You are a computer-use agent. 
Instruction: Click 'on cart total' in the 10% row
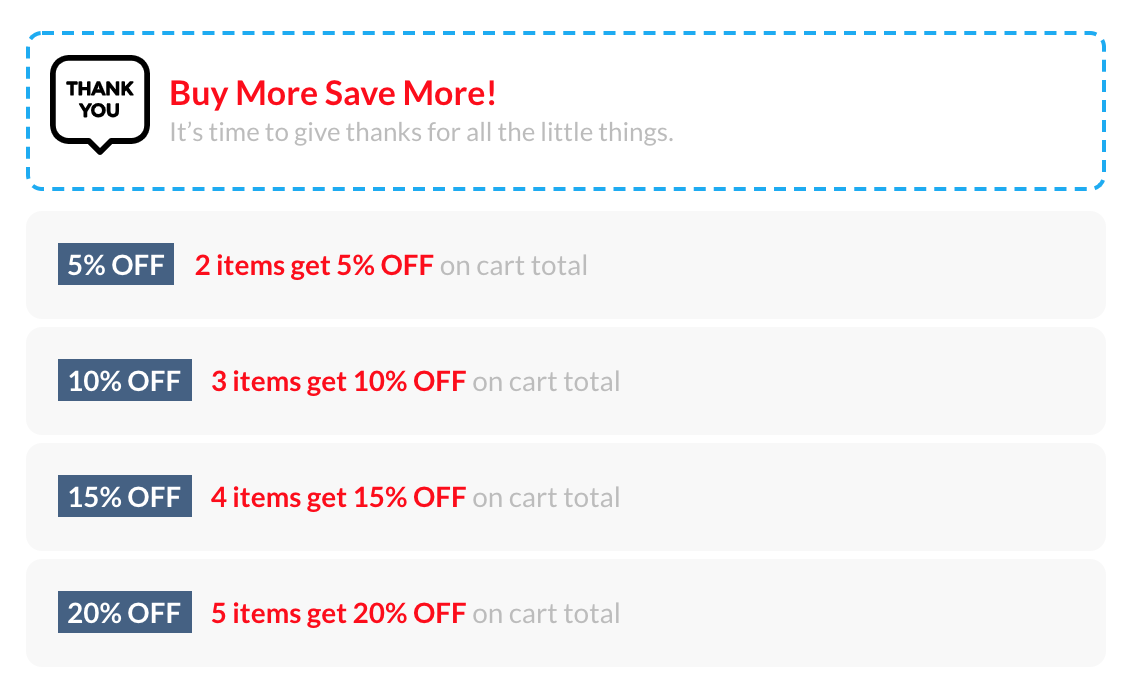(x=546, y=382)
